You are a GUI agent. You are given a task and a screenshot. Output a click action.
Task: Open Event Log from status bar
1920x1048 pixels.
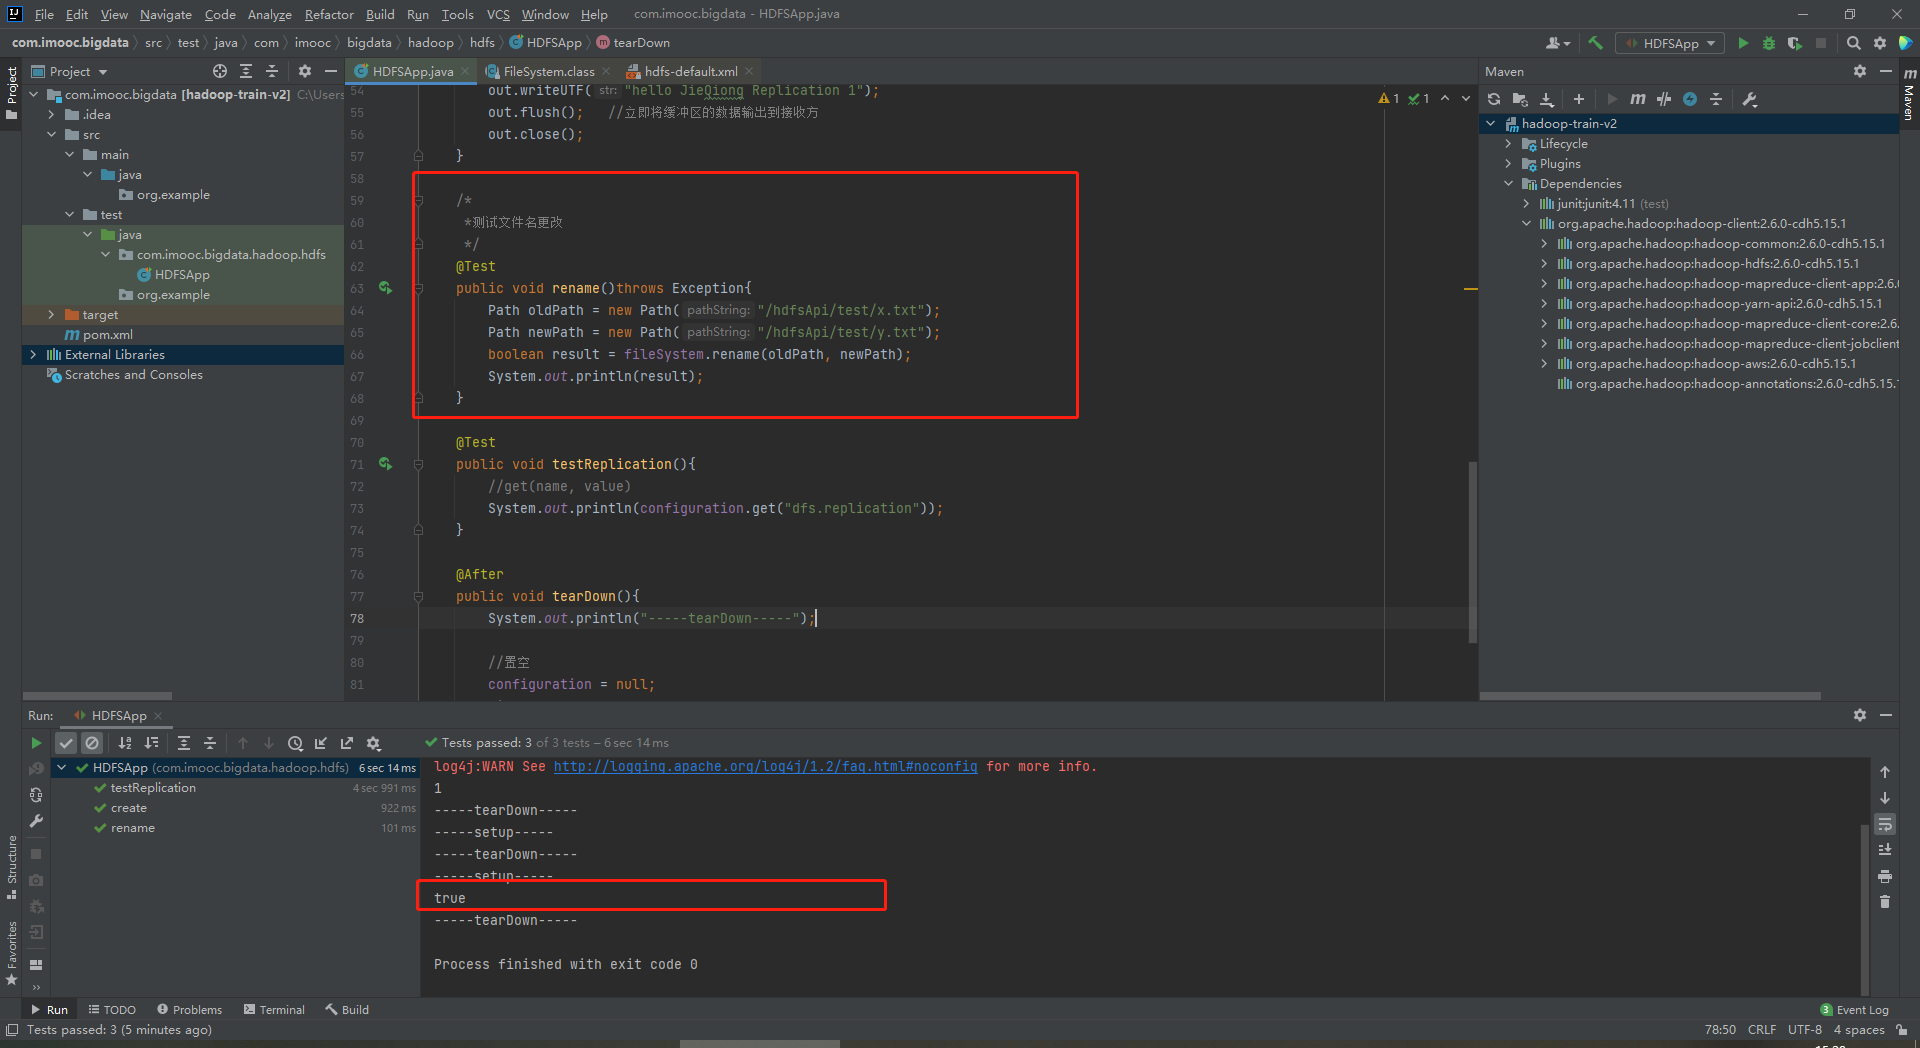[1854, 1010]
